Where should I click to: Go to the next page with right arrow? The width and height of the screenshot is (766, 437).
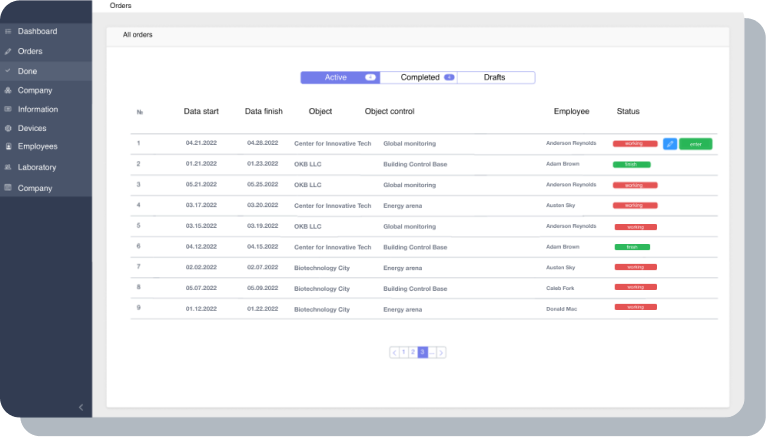click(x=441, y=352)
